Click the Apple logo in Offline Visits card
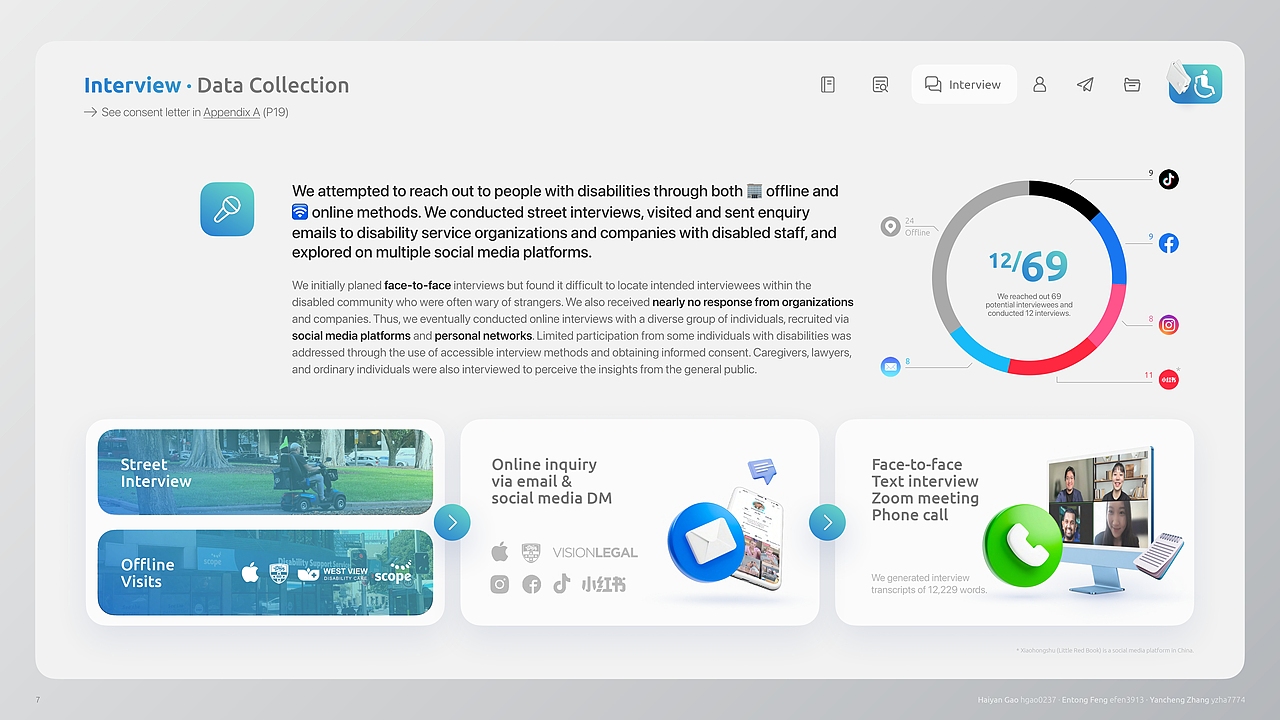 pos(250,572)
